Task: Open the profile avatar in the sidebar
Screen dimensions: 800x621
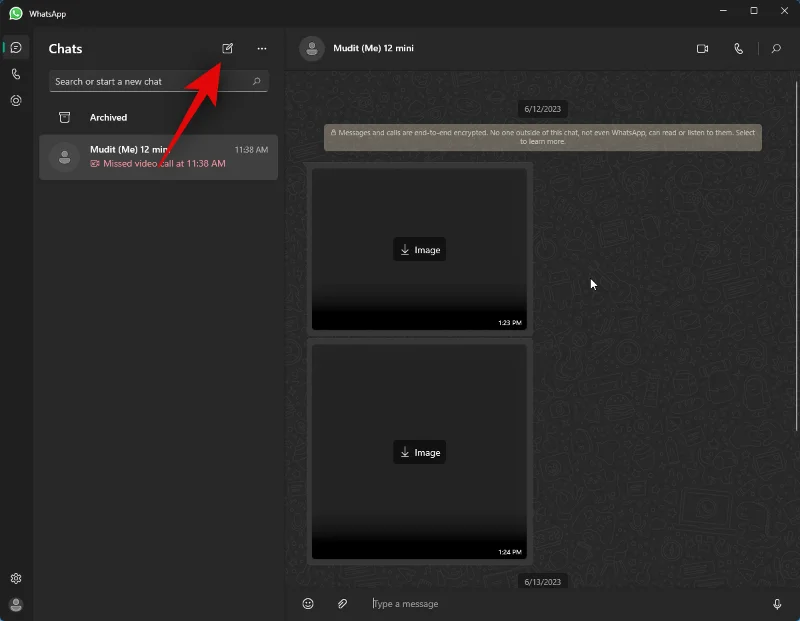Action: [16, 605]
